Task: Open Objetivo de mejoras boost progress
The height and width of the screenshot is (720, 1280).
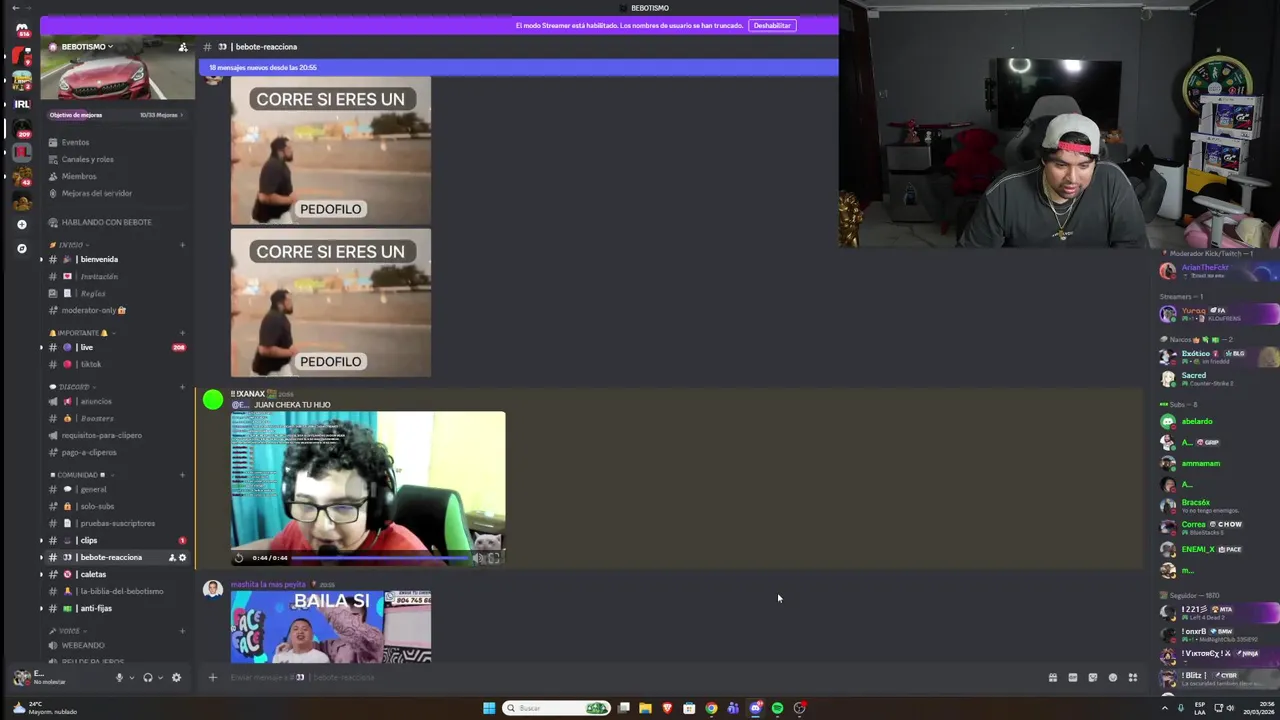Action: click(117, 115)
